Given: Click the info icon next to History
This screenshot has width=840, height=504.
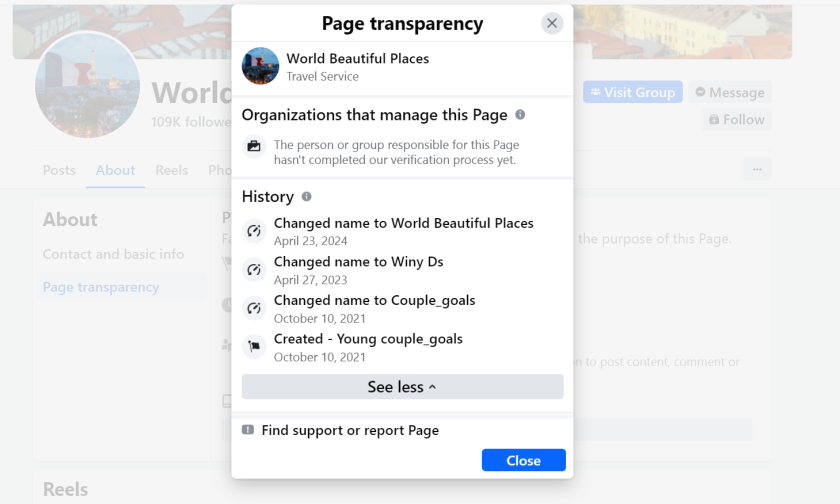Looking at the screenshot, I should (x=306, y=197).
